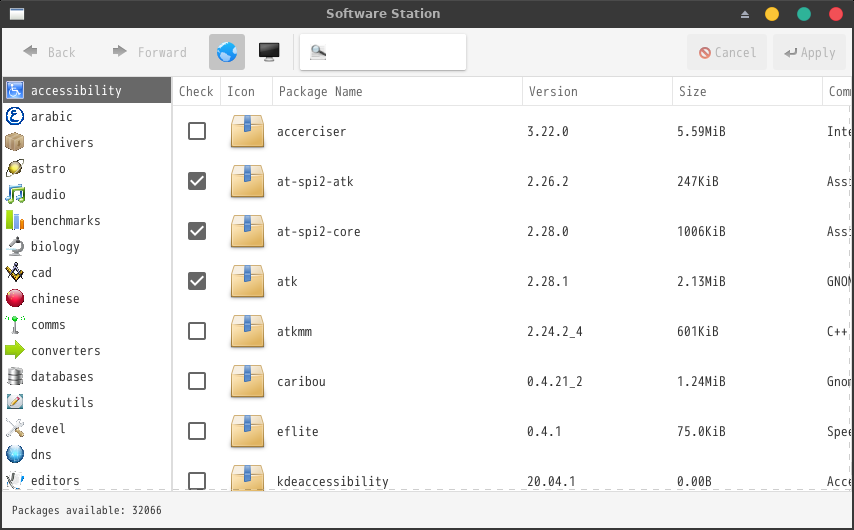Click the astro planet icon
Image resolution: width=854 pixels, height=530 pixels.
[x=15, y=168]
